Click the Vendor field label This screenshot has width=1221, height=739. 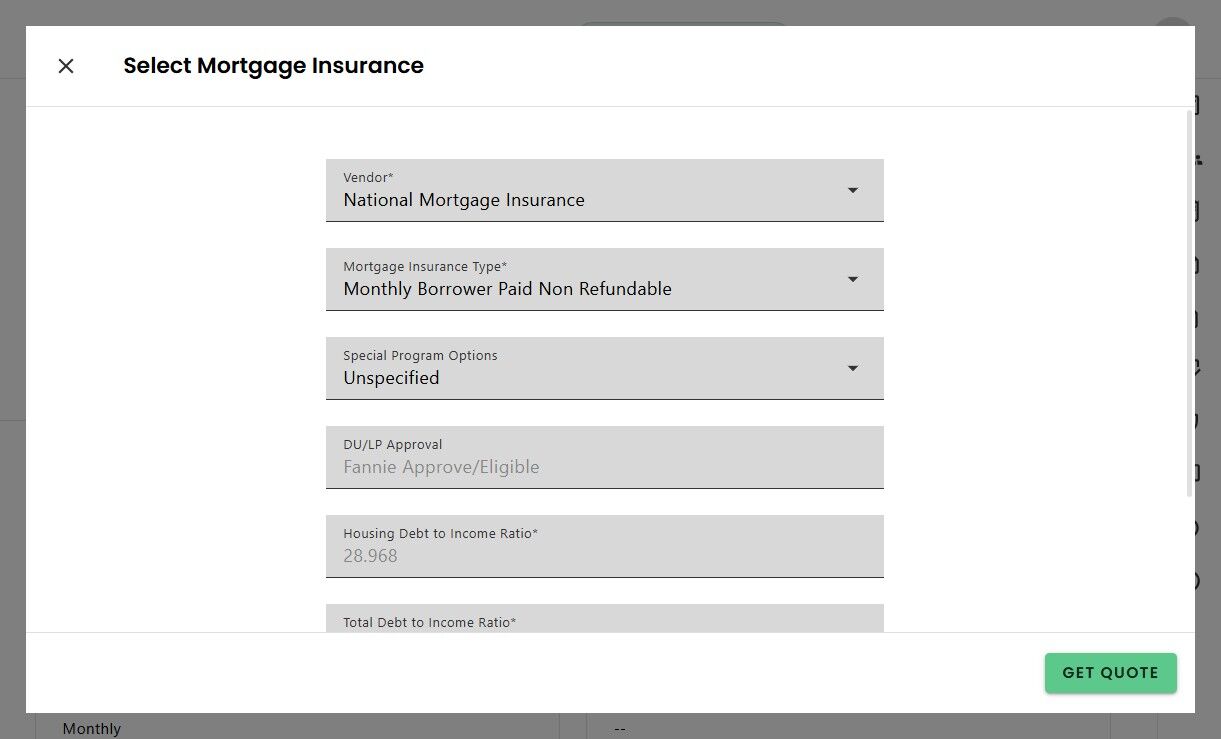coord(368,177)
